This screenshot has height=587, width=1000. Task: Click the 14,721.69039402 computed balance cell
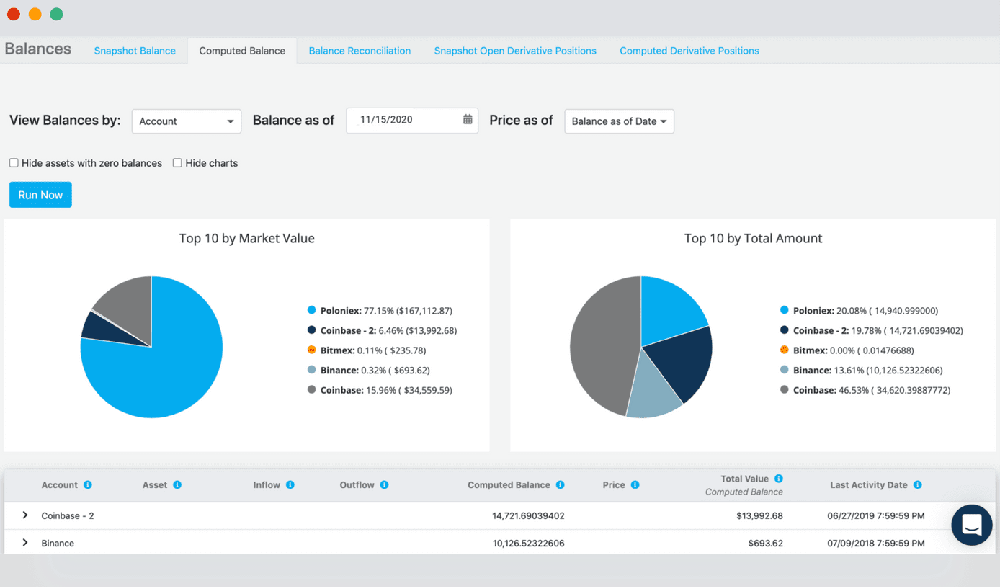pos(528,516)
